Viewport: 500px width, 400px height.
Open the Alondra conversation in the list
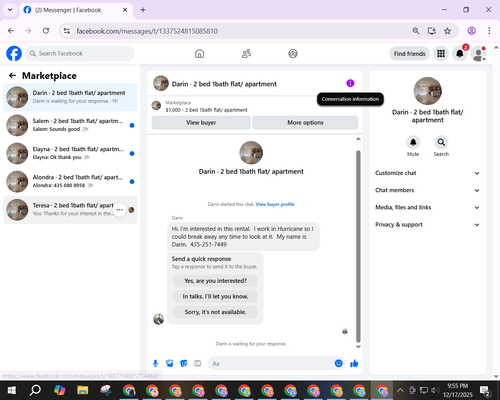[70, 182]
